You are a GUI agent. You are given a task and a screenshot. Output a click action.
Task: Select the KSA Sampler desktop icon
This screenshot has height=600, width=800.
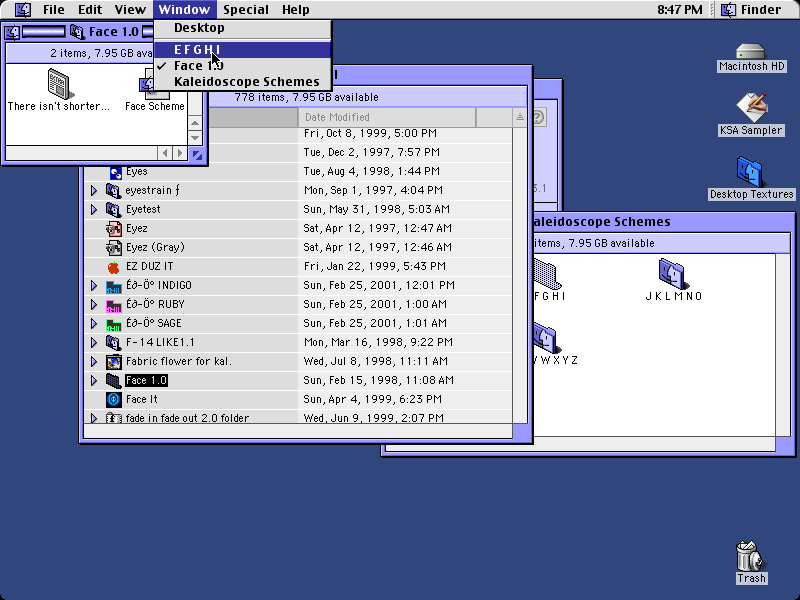pyautogui.click(x=752, y=107)
